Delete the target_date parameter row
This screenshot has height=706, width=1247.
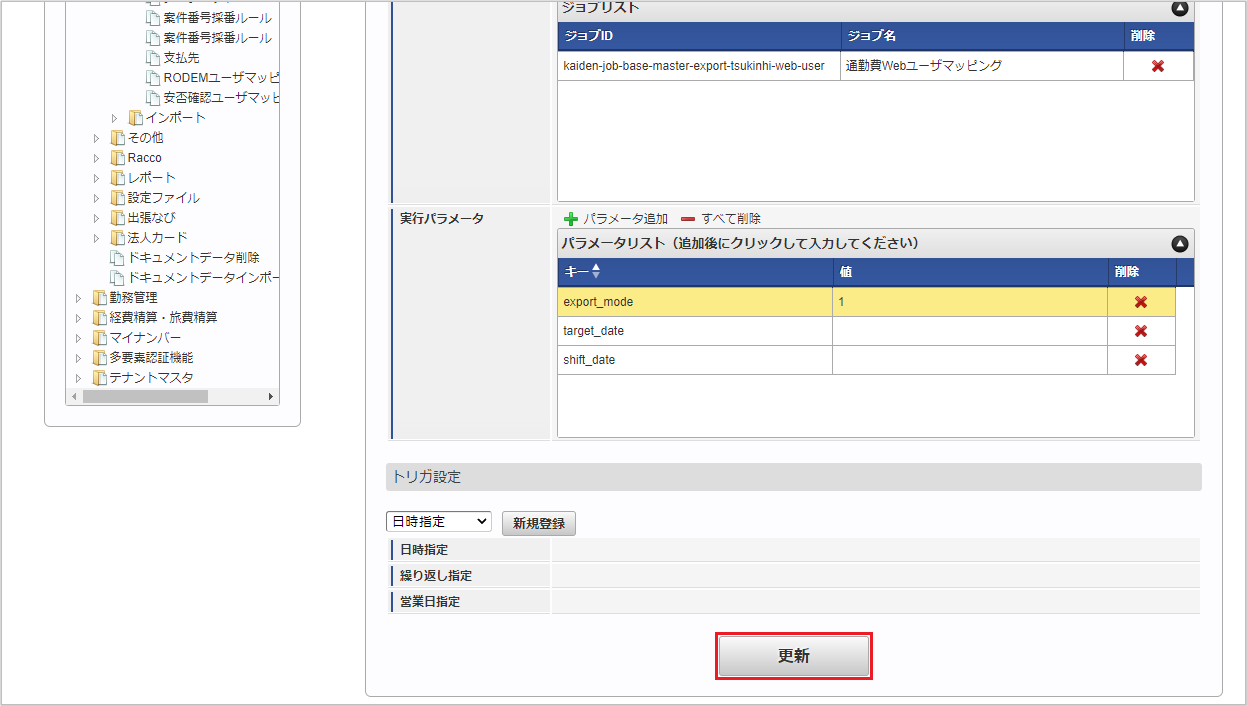click(x=1140, y=331)
